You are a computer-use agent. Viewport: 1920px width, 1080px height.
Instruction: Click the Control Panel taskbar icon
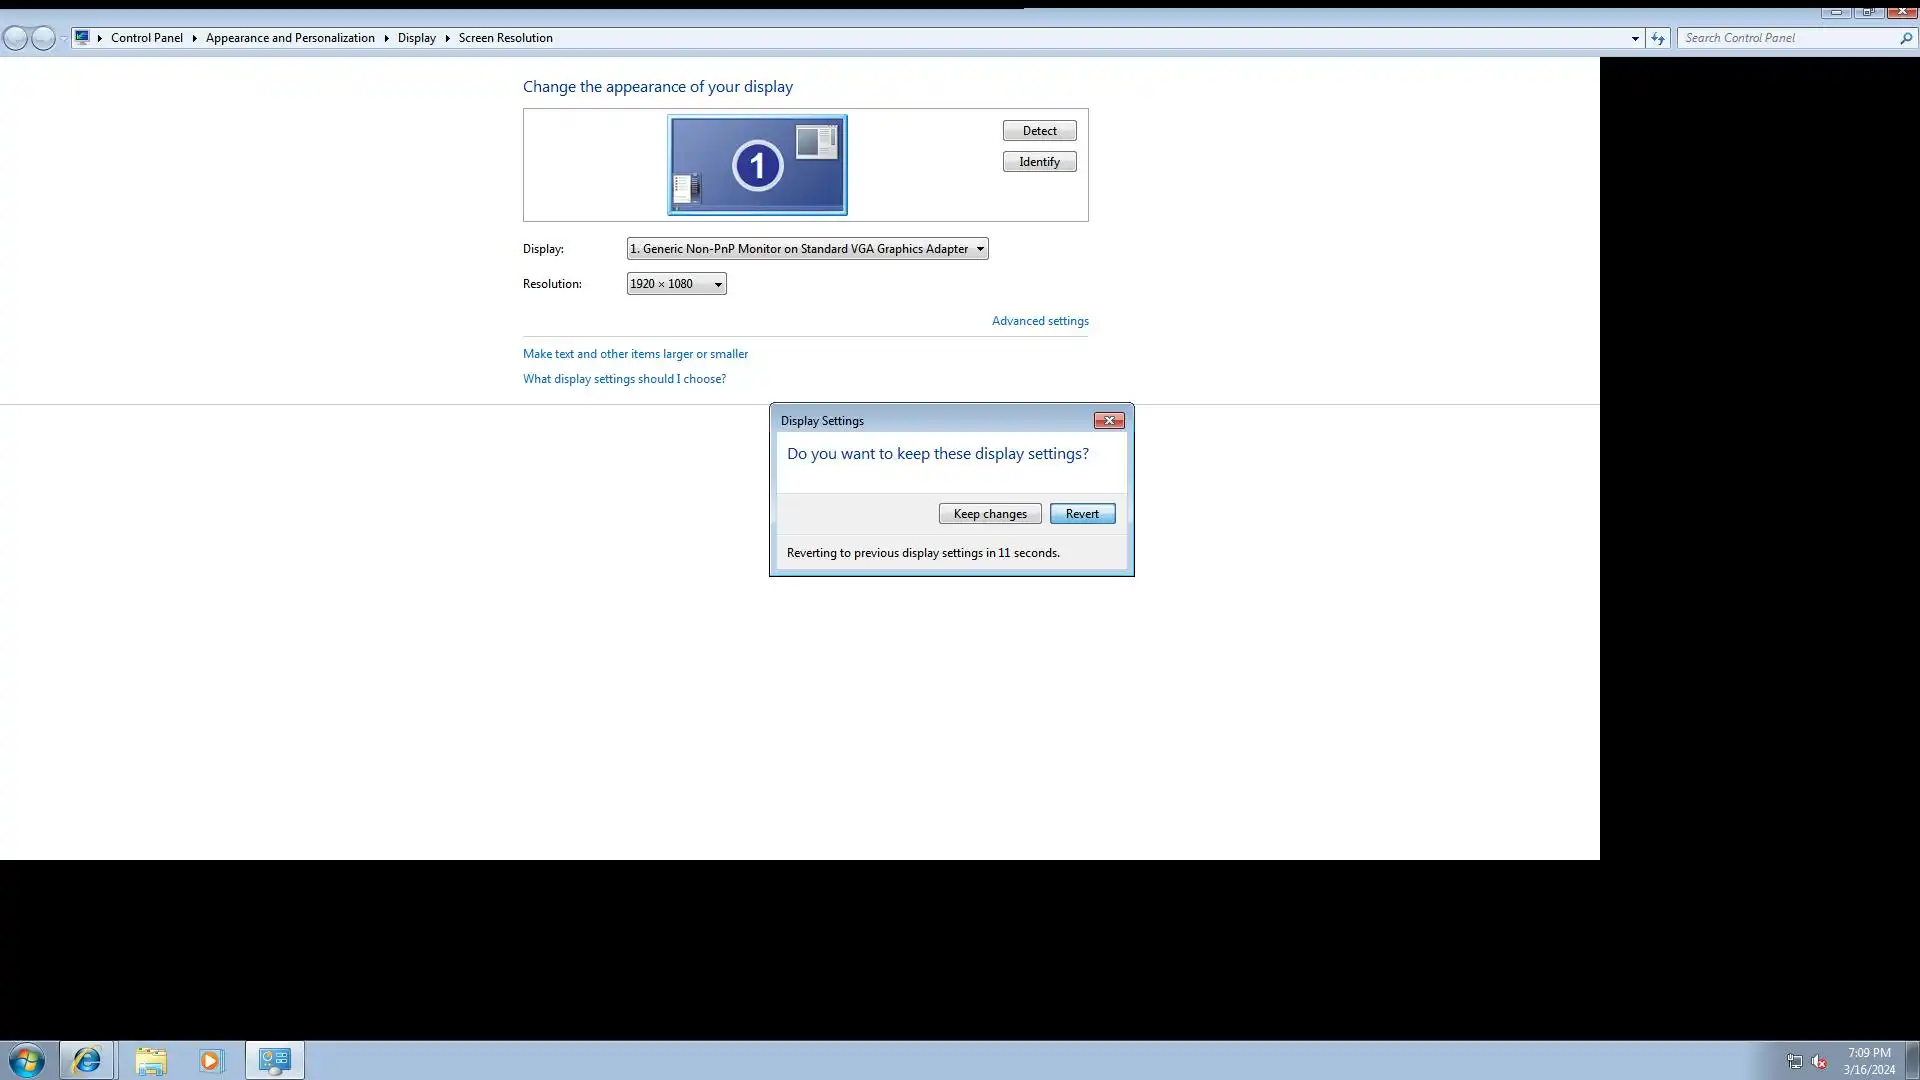point(274,1060)
